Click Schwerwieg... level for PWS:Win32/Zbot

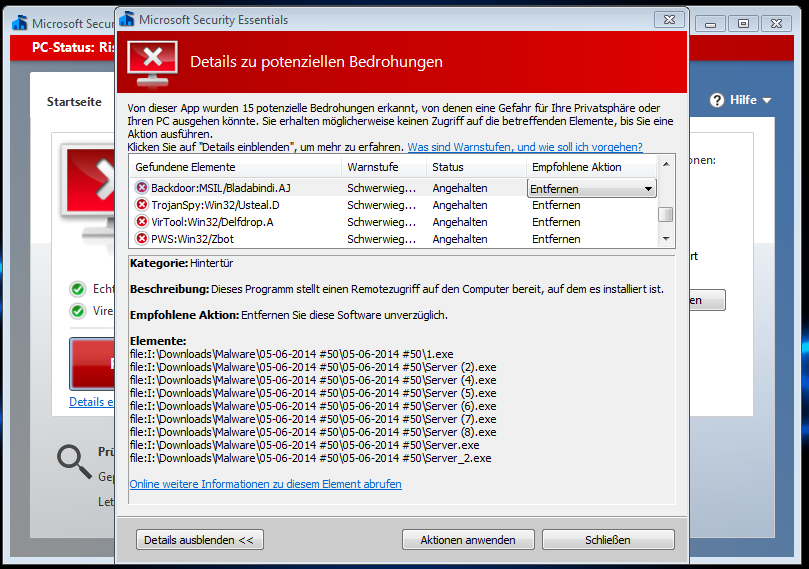point(381,239)
